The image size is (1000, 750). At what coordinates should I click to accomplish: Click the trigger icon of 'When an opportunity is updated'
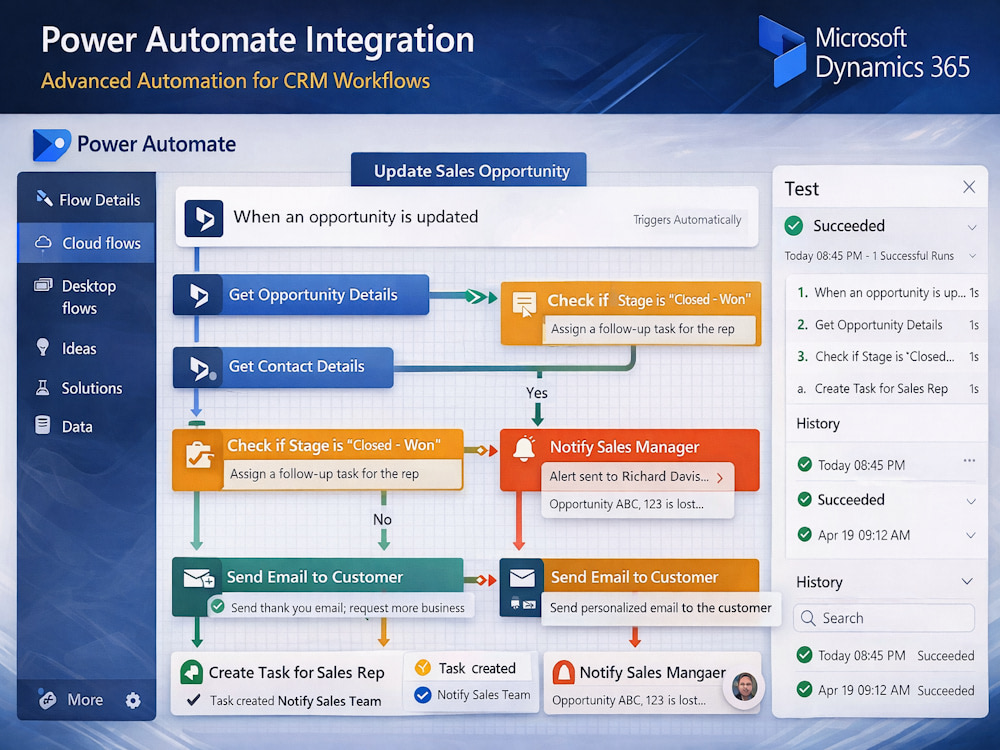pos(203,218)
